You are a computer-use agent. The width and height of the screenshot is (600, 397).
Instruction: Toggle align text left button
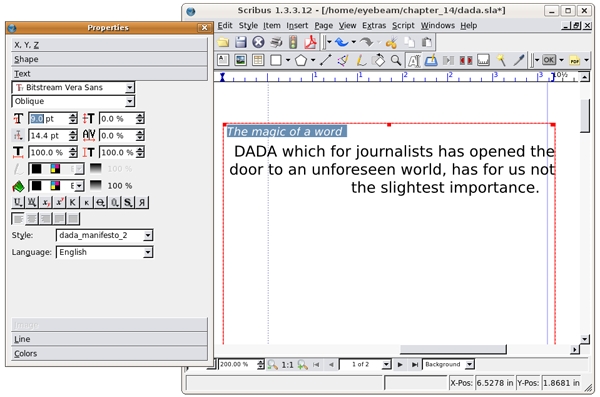18,219
